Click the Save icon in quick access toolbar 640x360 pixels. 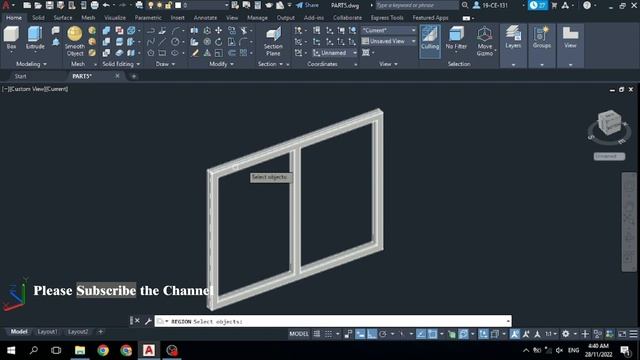(x=49, y=5)
